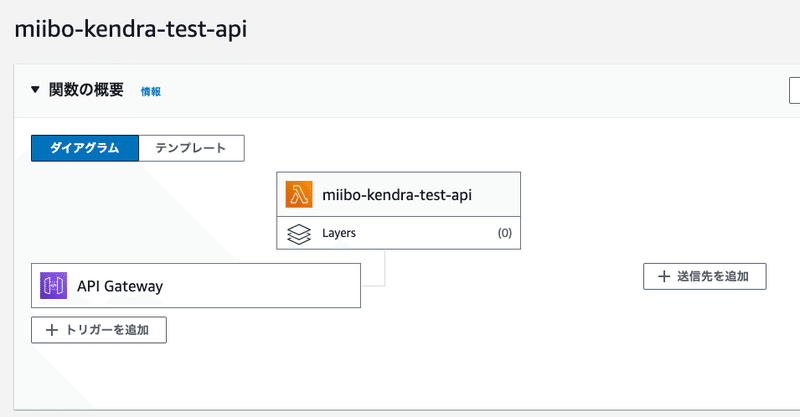Click the Layers count (0)

pos(505,233)
